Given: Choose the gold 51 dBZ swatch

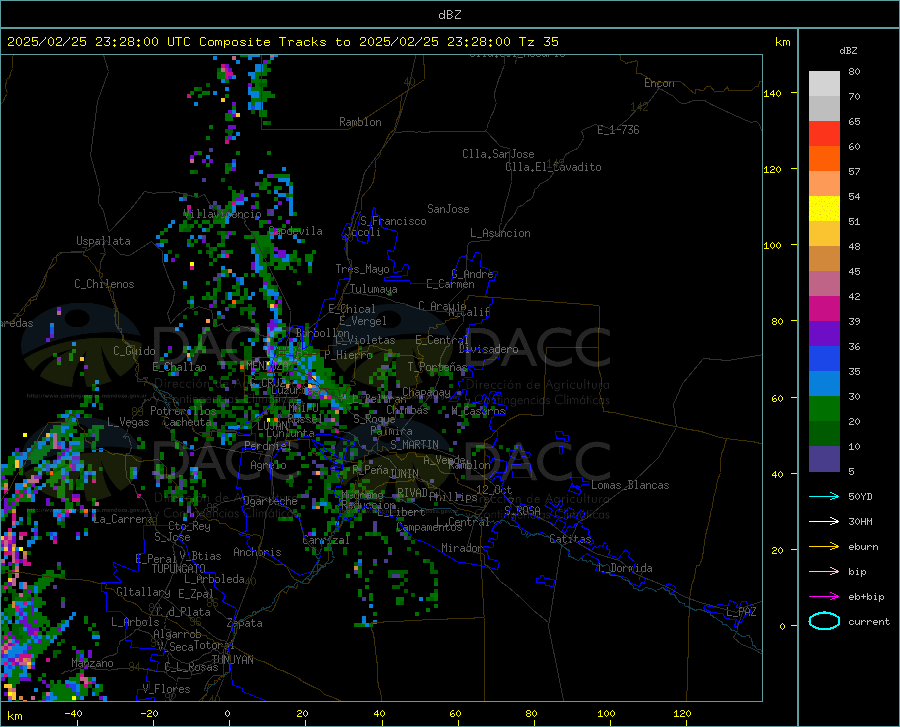Looking at the screenshot, I should click(x=824, y=234).
